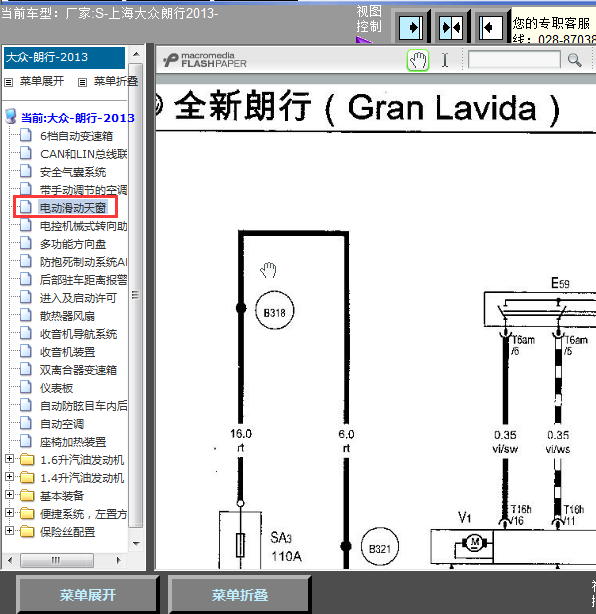Click the right-arrow view control button
Image resolution: width=596 pixels, height=614 pixels.
[x=411, y=27]
